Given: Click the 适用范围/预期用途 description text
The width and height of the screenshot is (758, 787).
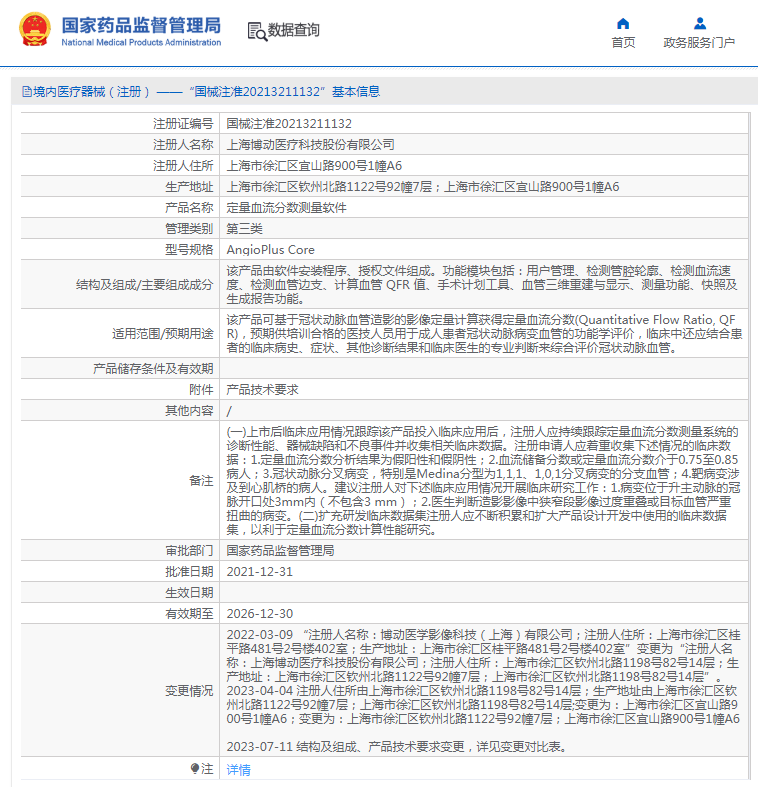Looking at the screenshot, I should point(484,333).
